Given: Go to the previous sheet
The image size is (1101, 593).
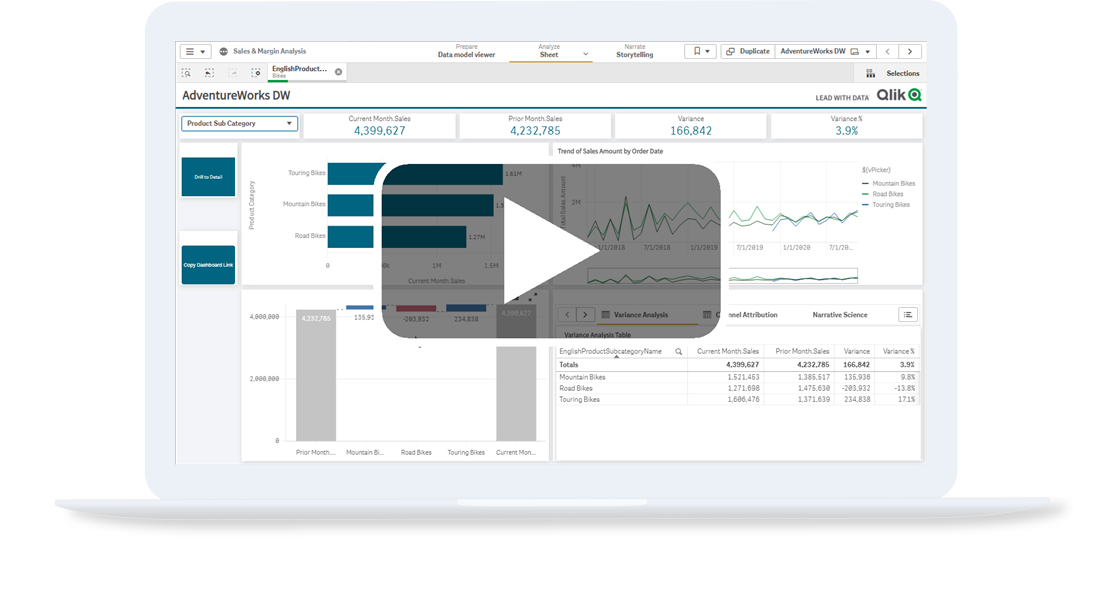Looking at the screenshot, I should 888,51.
